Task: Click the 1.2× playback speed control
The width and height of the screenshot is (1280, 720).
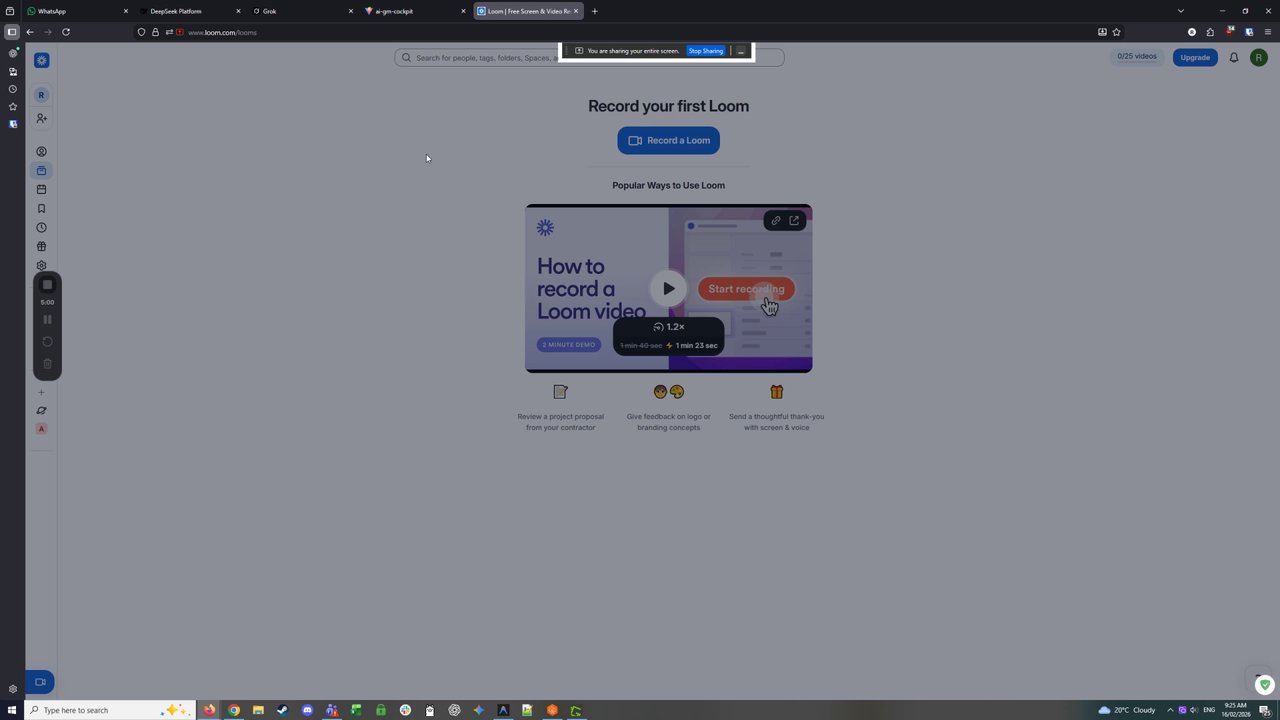Action: tap(668, 327)
